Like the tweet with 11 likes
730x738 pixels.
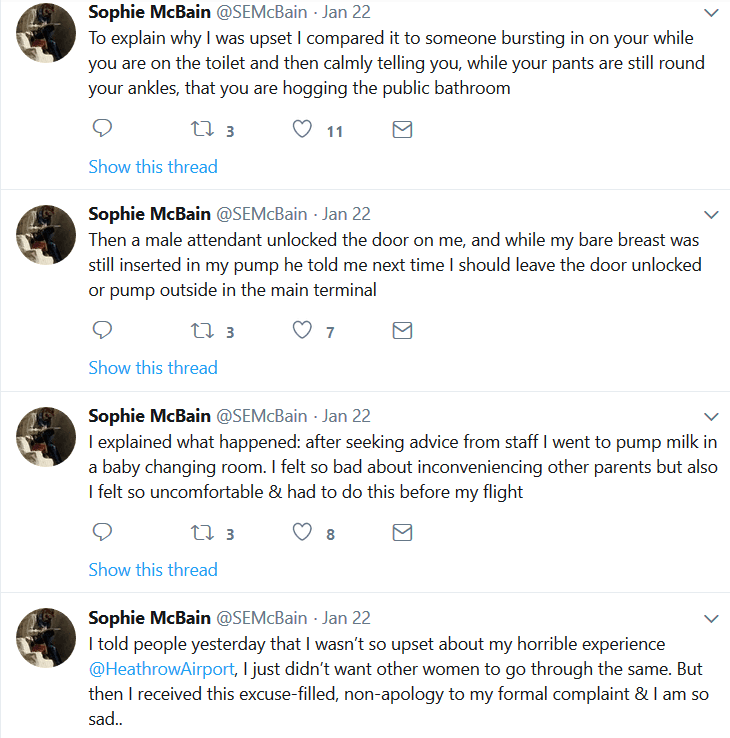(x=302, y=129)
